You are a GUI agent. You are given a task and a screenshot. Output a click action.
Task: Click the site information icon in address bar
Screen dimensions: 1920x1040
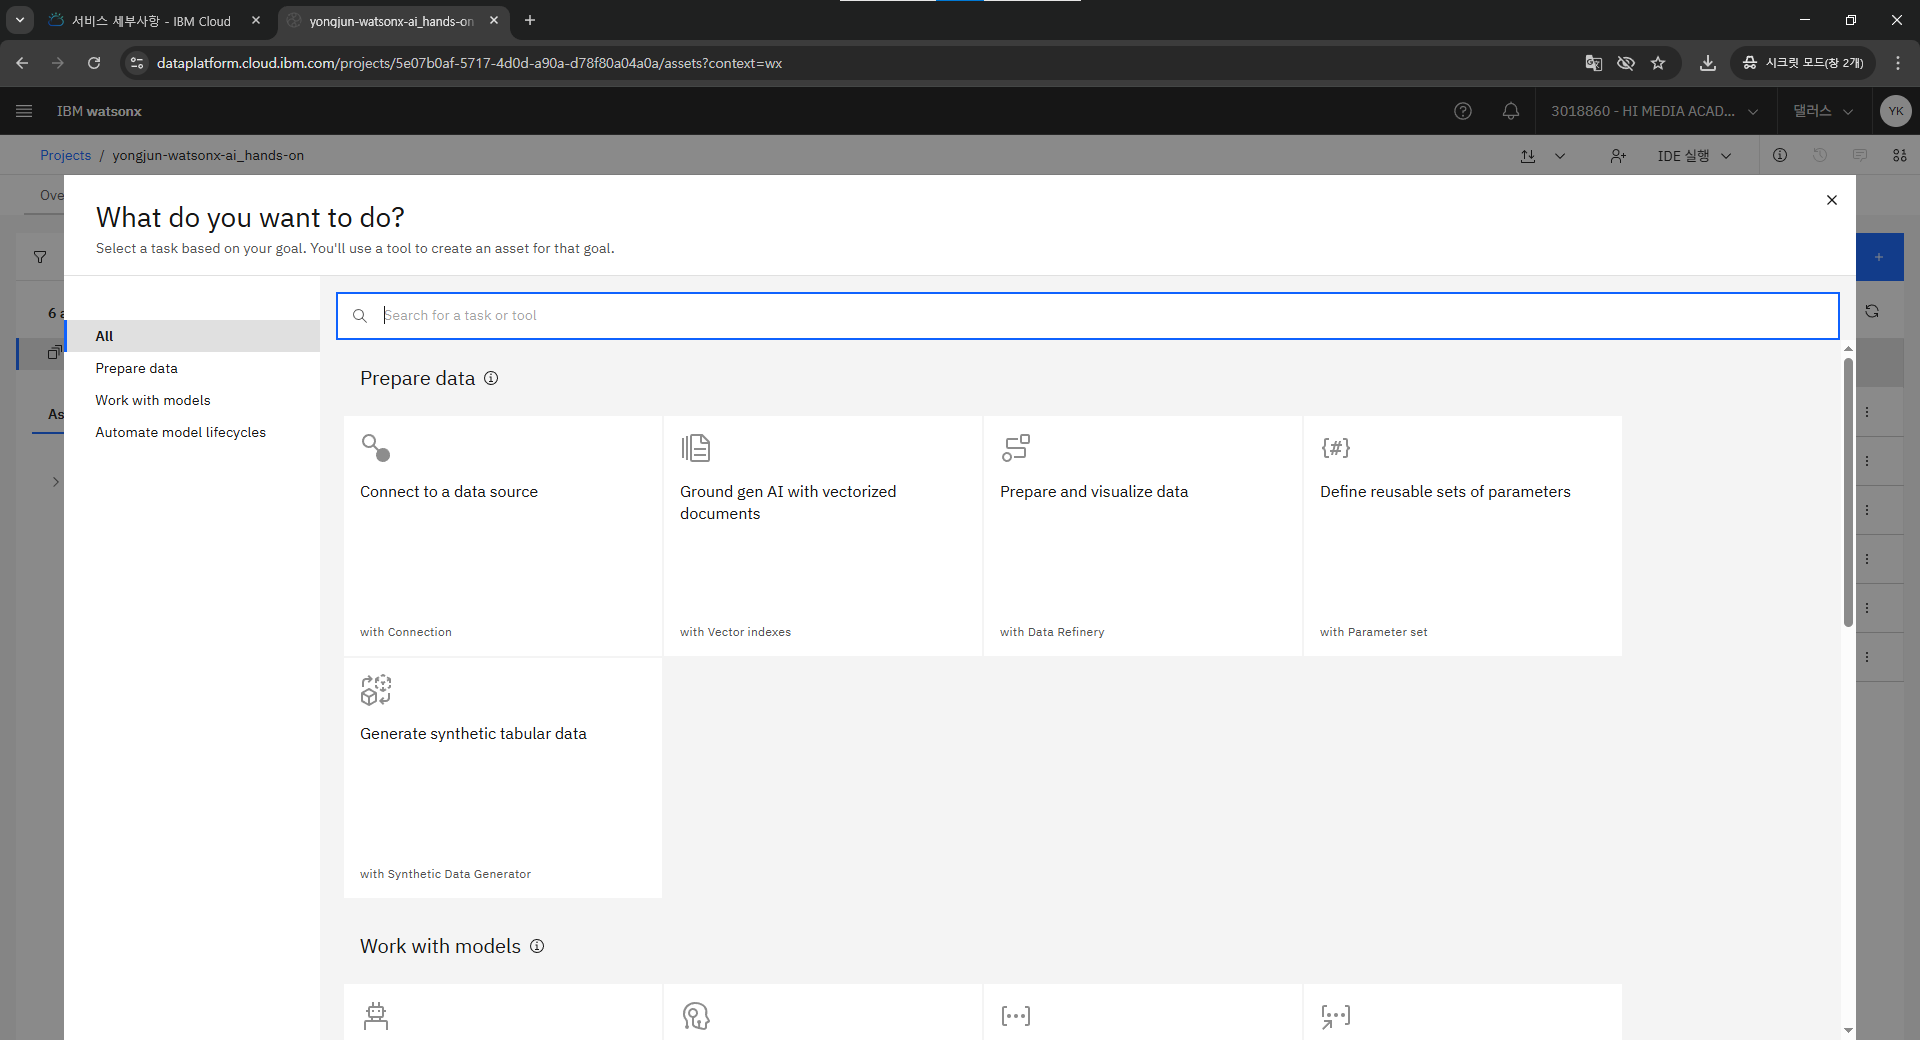point(137,63)
